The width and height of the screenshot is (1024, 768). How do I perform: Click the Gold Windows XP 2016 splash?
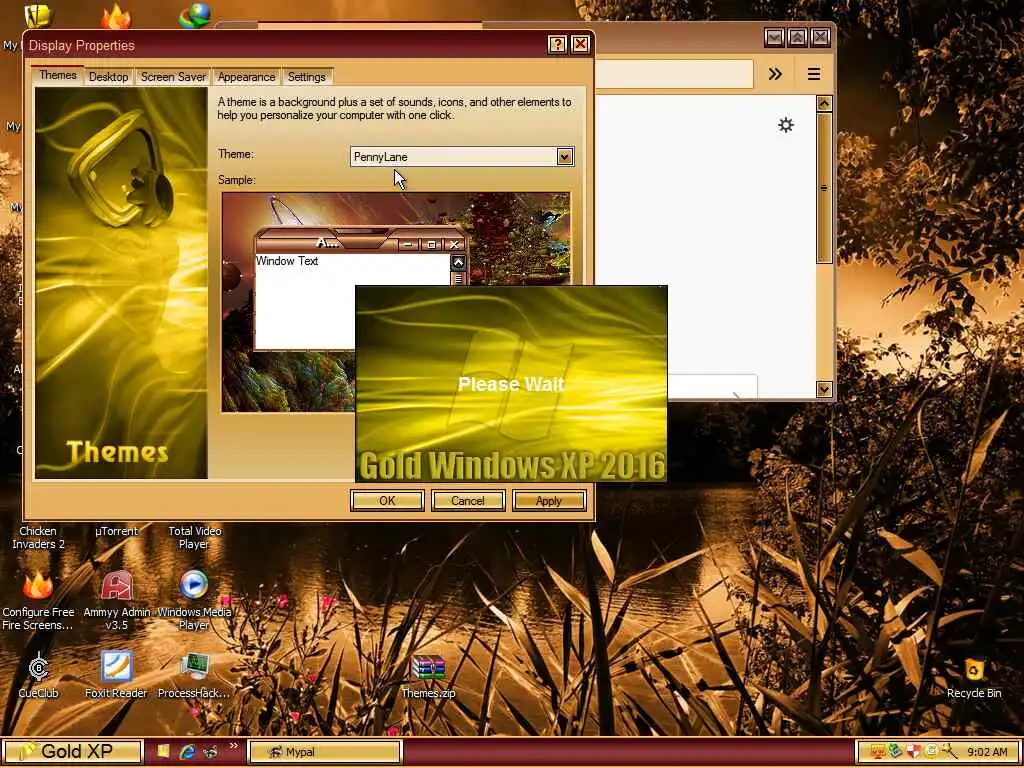(x=511, y=384)
